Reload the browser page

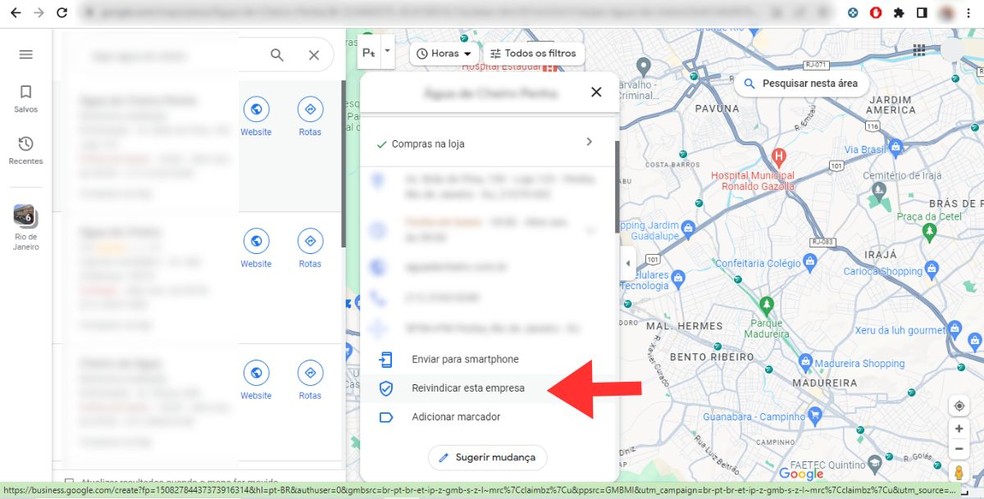[x=62, y=13]
